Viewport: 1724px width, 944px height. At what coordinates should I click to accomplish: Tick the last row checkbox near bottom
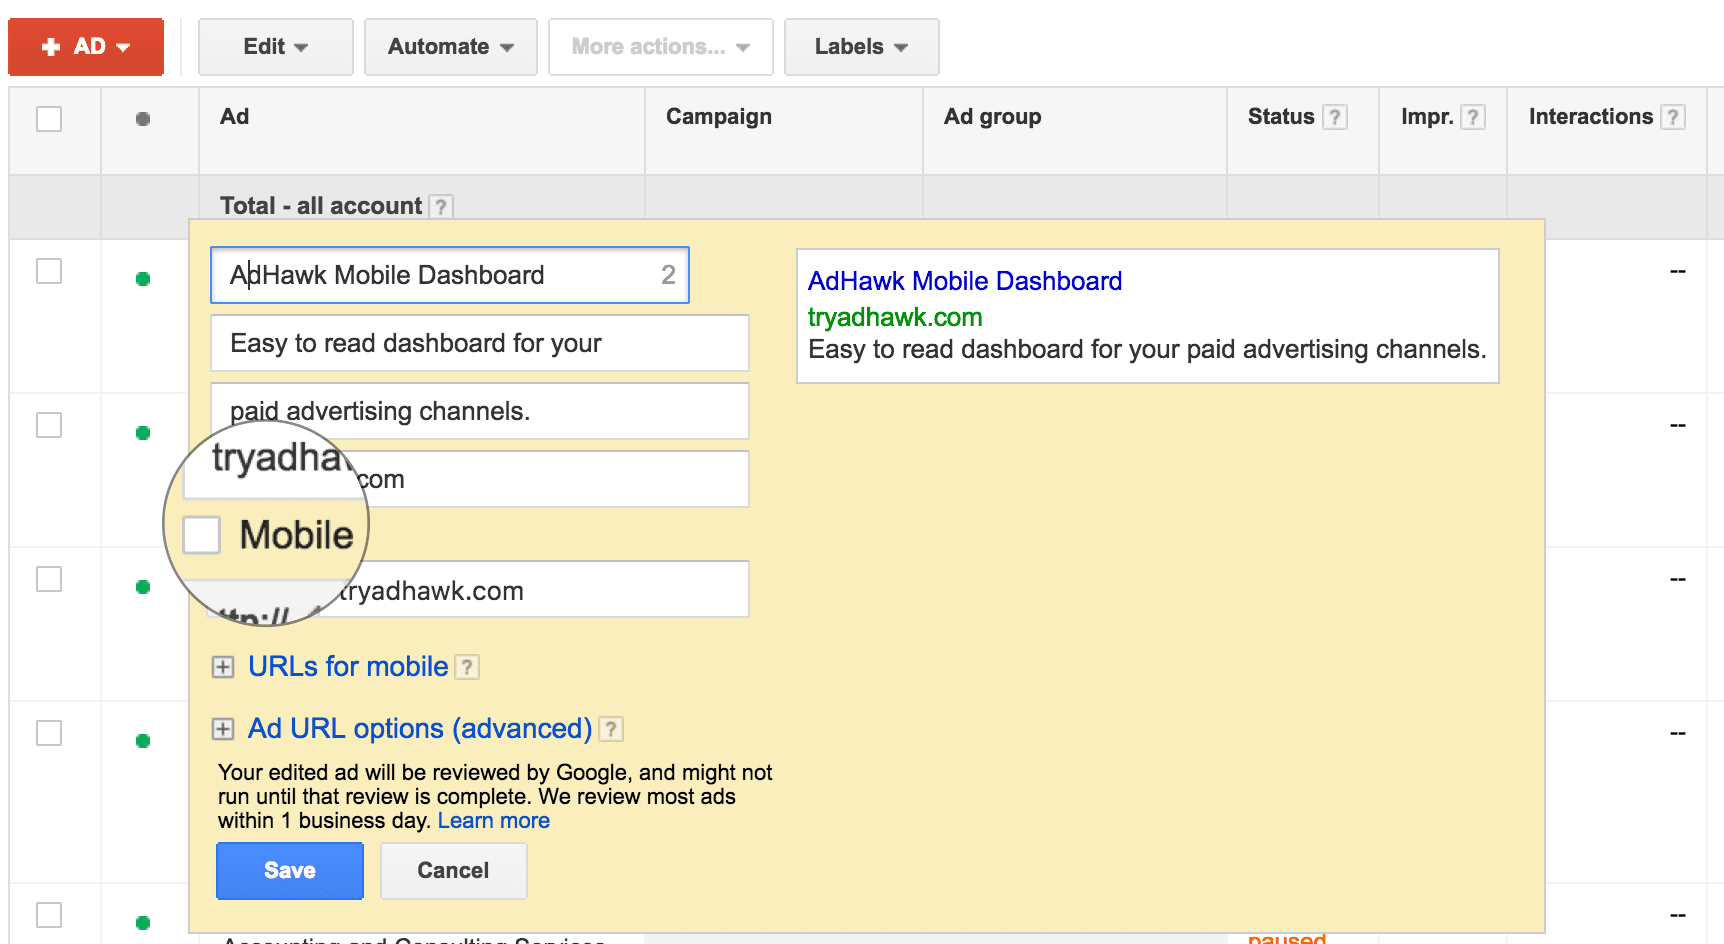coord(49,915)
